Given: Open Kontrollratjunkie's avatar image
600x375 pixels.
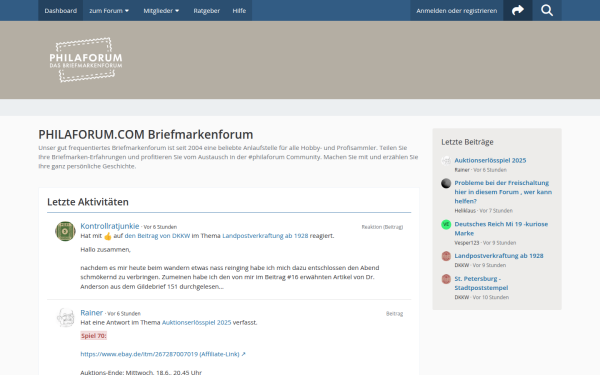Looking at the screenshot, I should click(65, 231).
